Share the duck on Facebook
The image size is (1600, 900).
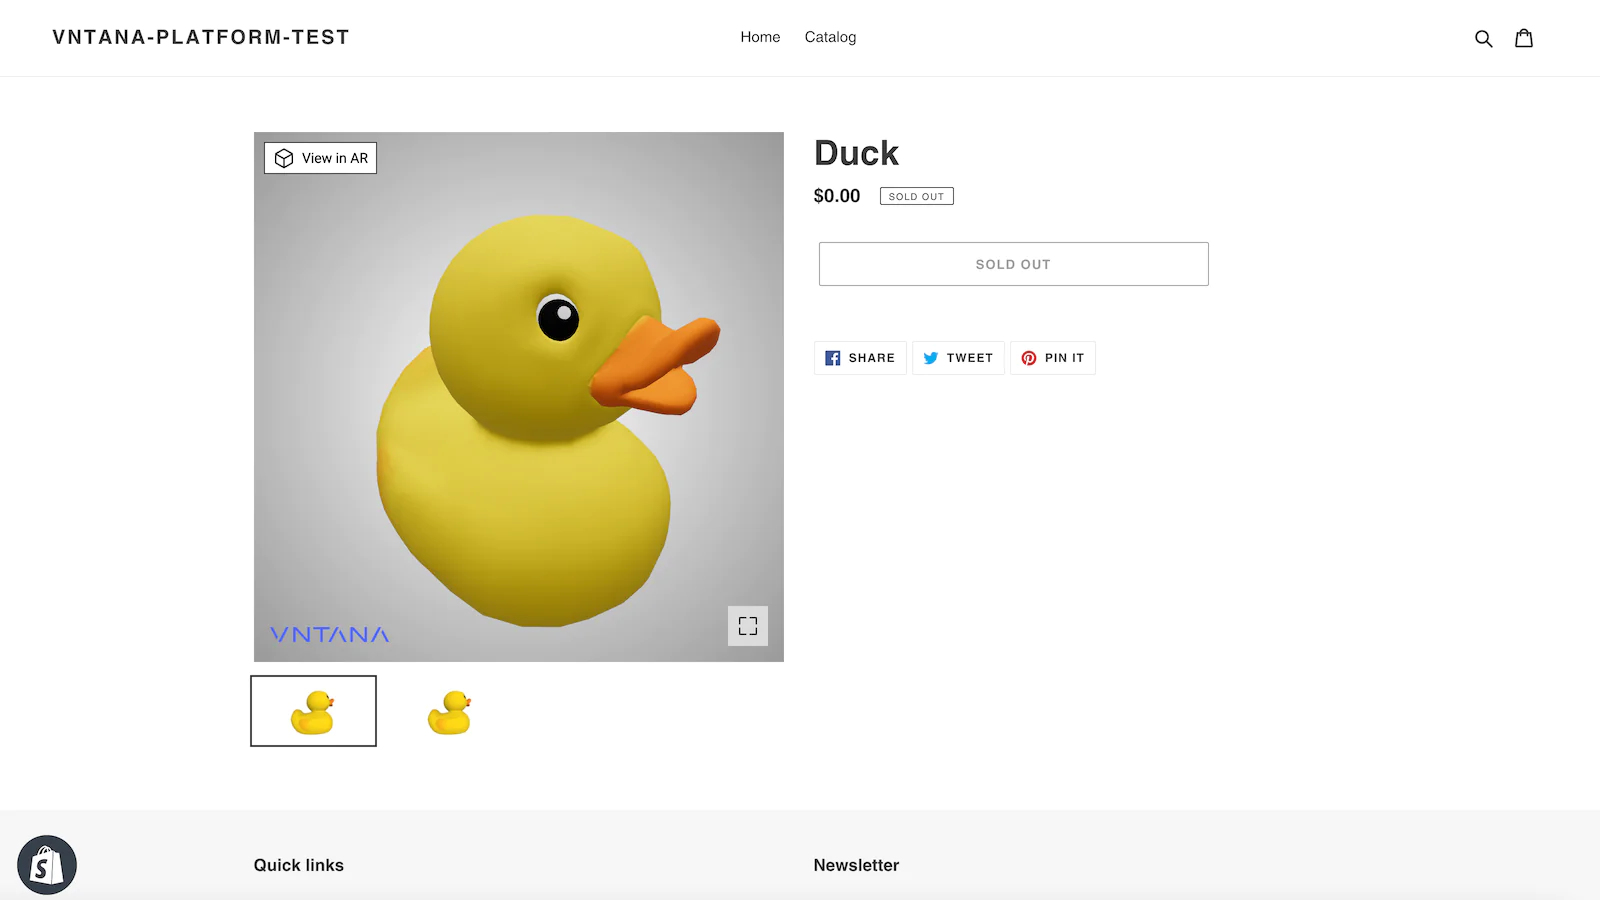click(860, 358)
